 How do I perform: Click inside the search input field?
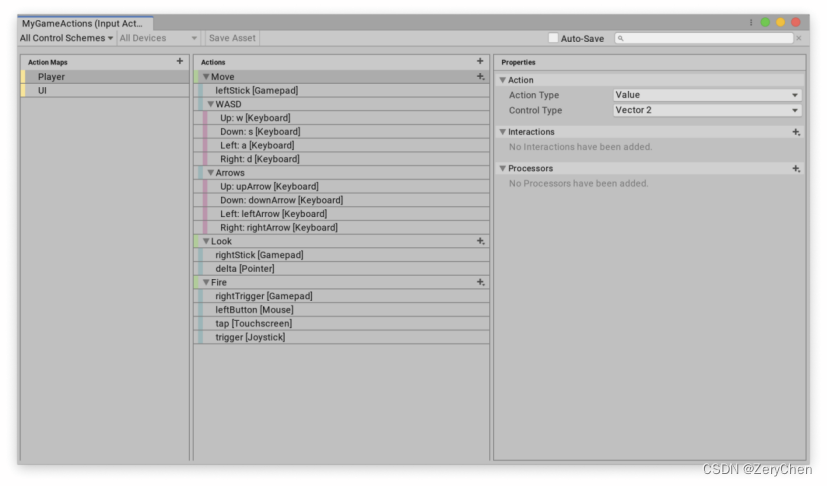click(x=704, y=38)
